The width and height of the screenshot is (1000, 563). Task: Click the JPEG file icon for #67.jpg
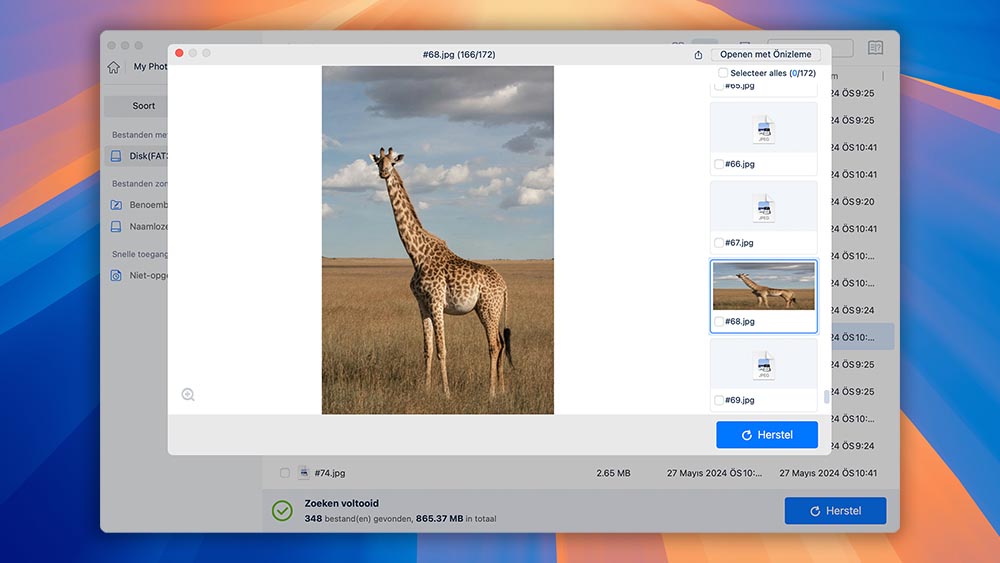pos(763,208)
